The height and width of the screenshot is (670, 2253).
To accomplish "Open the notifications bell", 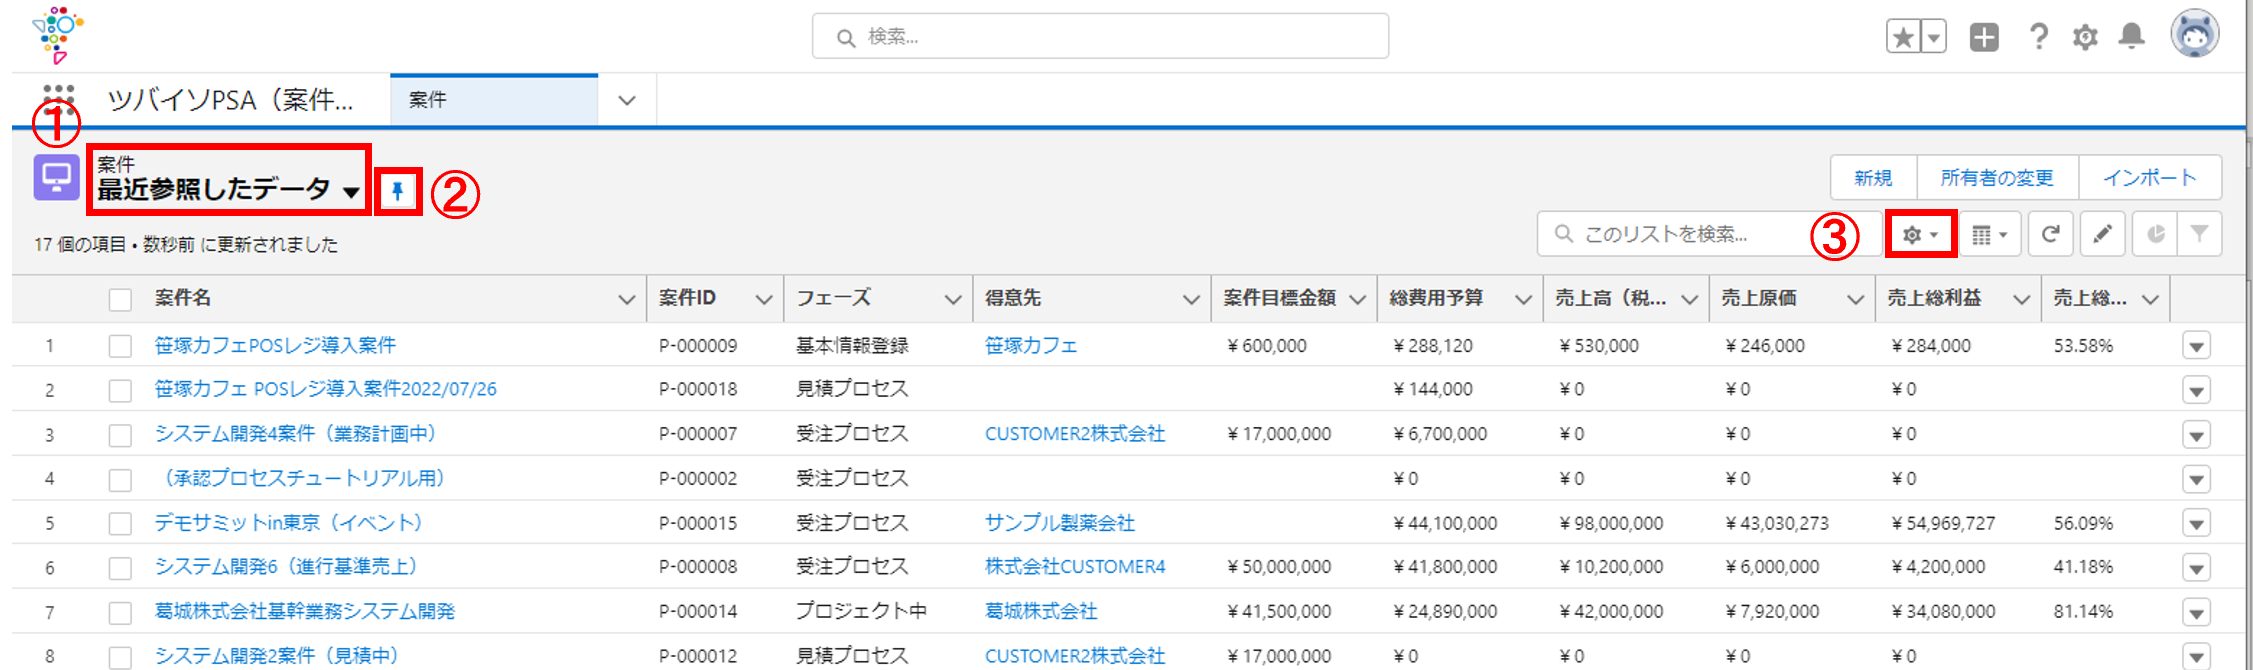I will tap(2132, 37).
